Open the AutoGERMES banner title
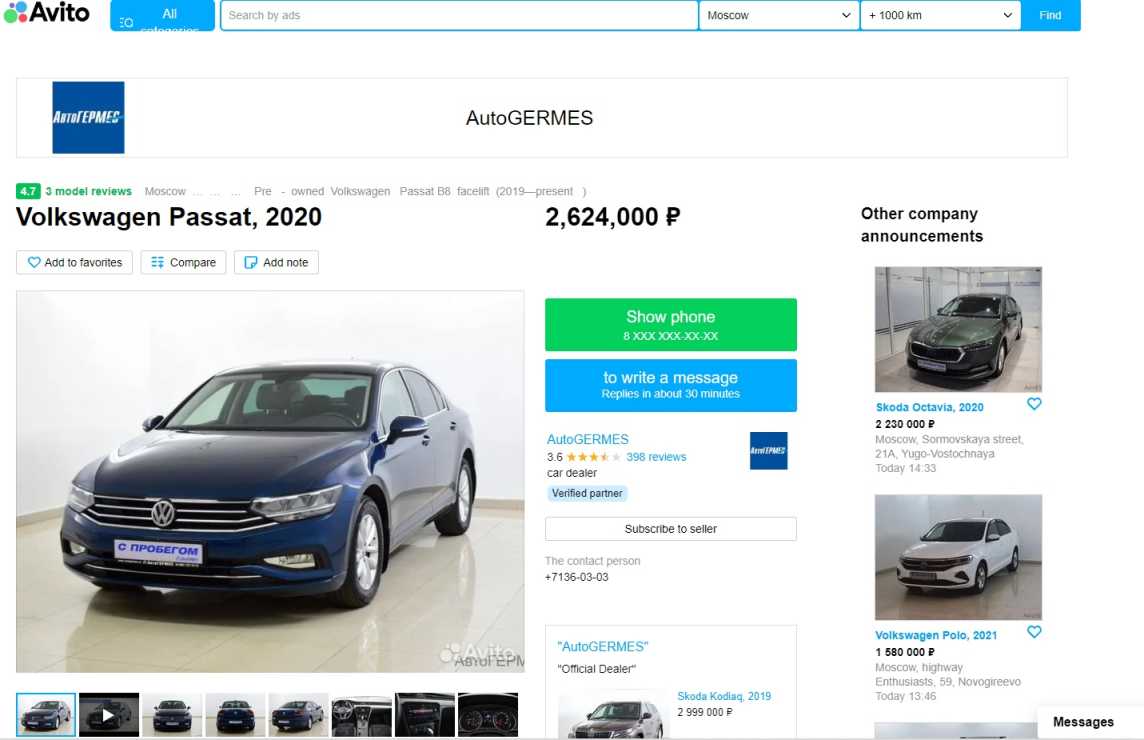 coord(530,118)
